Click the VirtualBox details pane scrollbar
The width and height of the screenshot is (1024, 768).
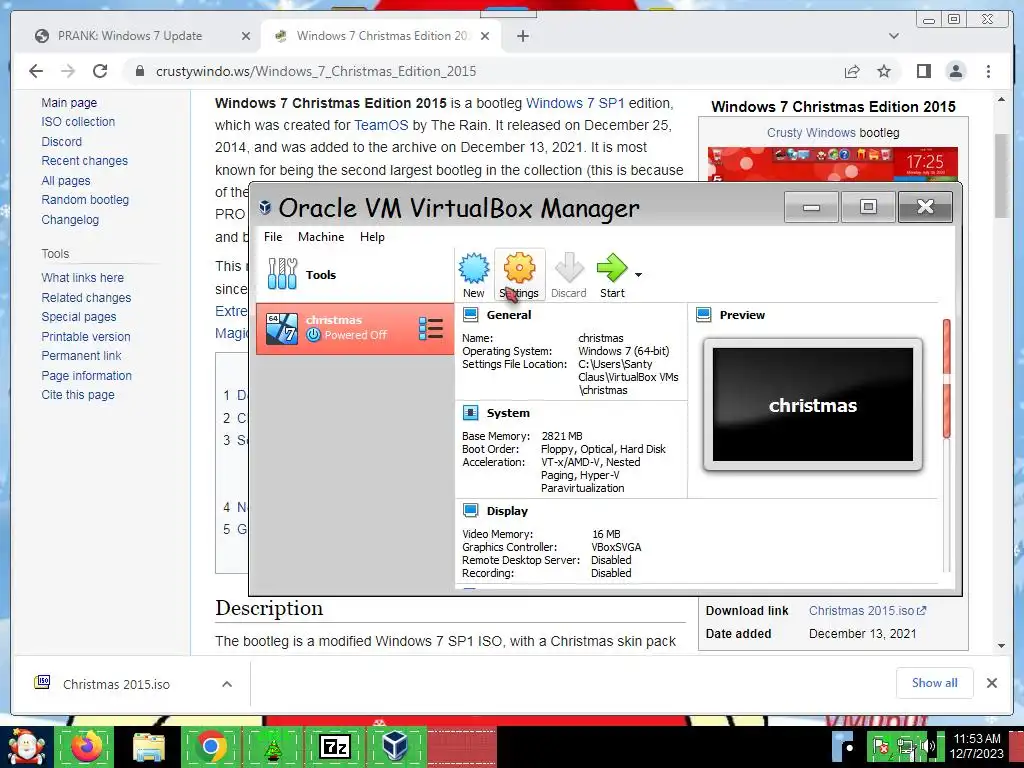pyautogui.click(x=946, y=379)
